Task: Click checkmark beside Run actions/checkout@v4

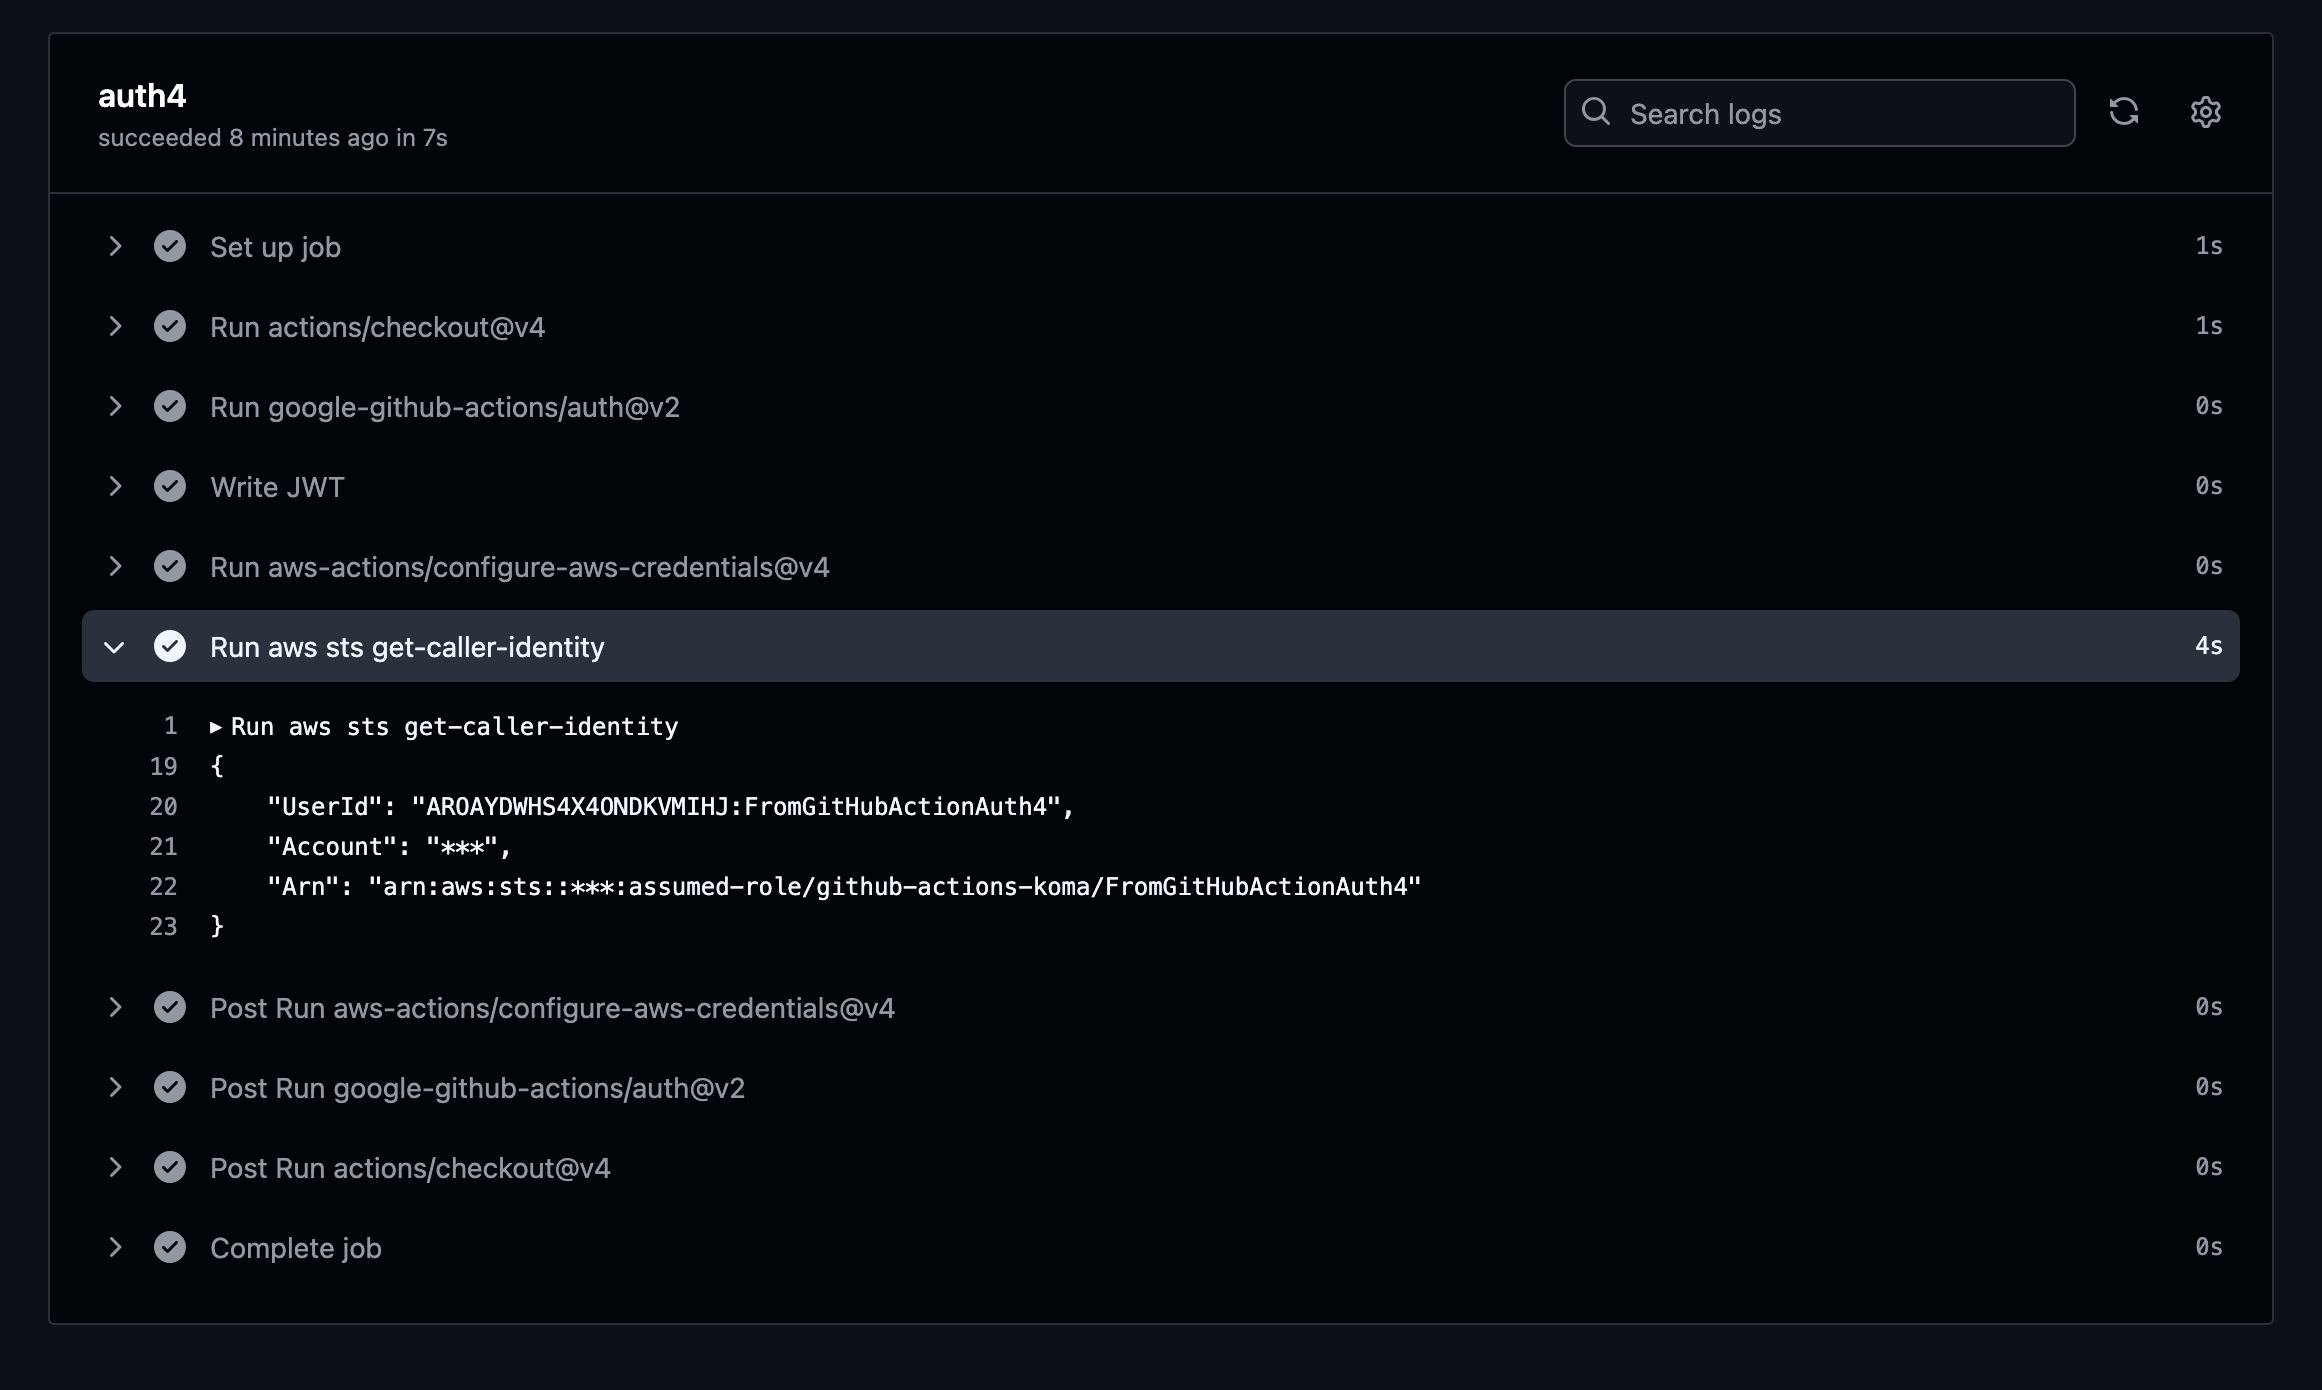Action: click(170, 326)
